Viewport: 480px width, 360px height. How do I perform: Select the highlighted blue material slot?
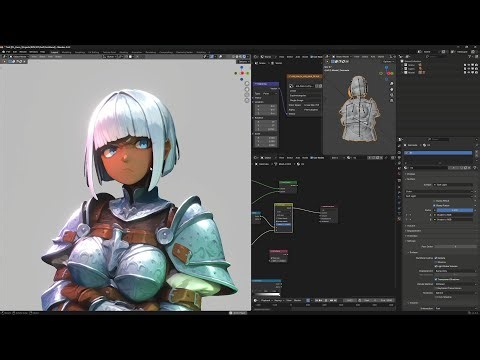[x=438, y=153]
